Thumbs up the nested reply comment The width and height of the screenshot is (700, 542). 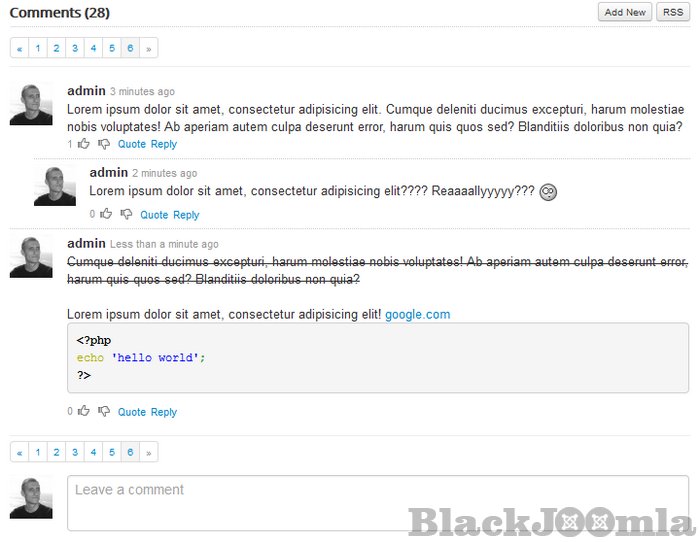106,214
